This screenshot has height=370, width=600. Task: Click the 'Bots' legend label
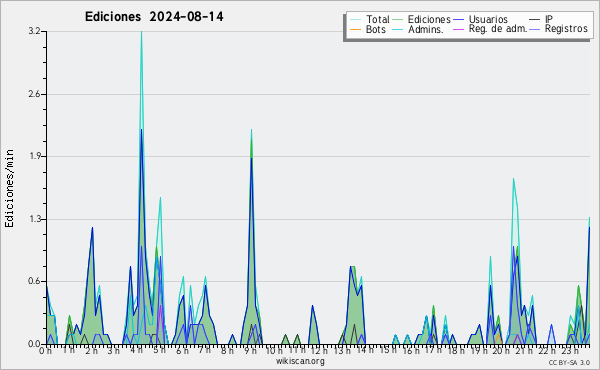coord(375,29)
